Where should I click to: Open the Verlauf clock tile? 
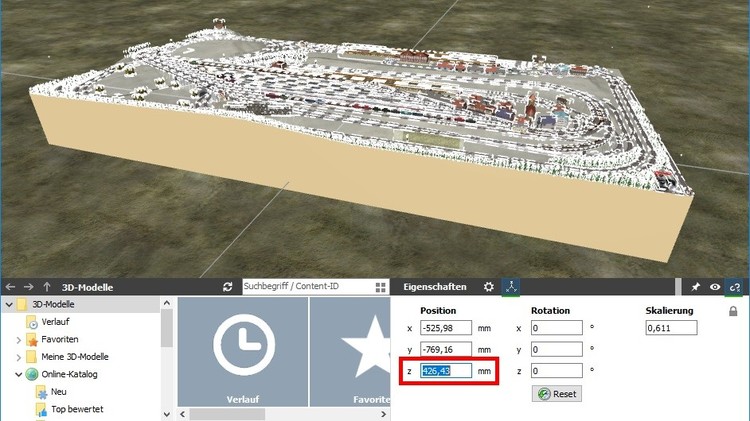(x=243, y=352)
